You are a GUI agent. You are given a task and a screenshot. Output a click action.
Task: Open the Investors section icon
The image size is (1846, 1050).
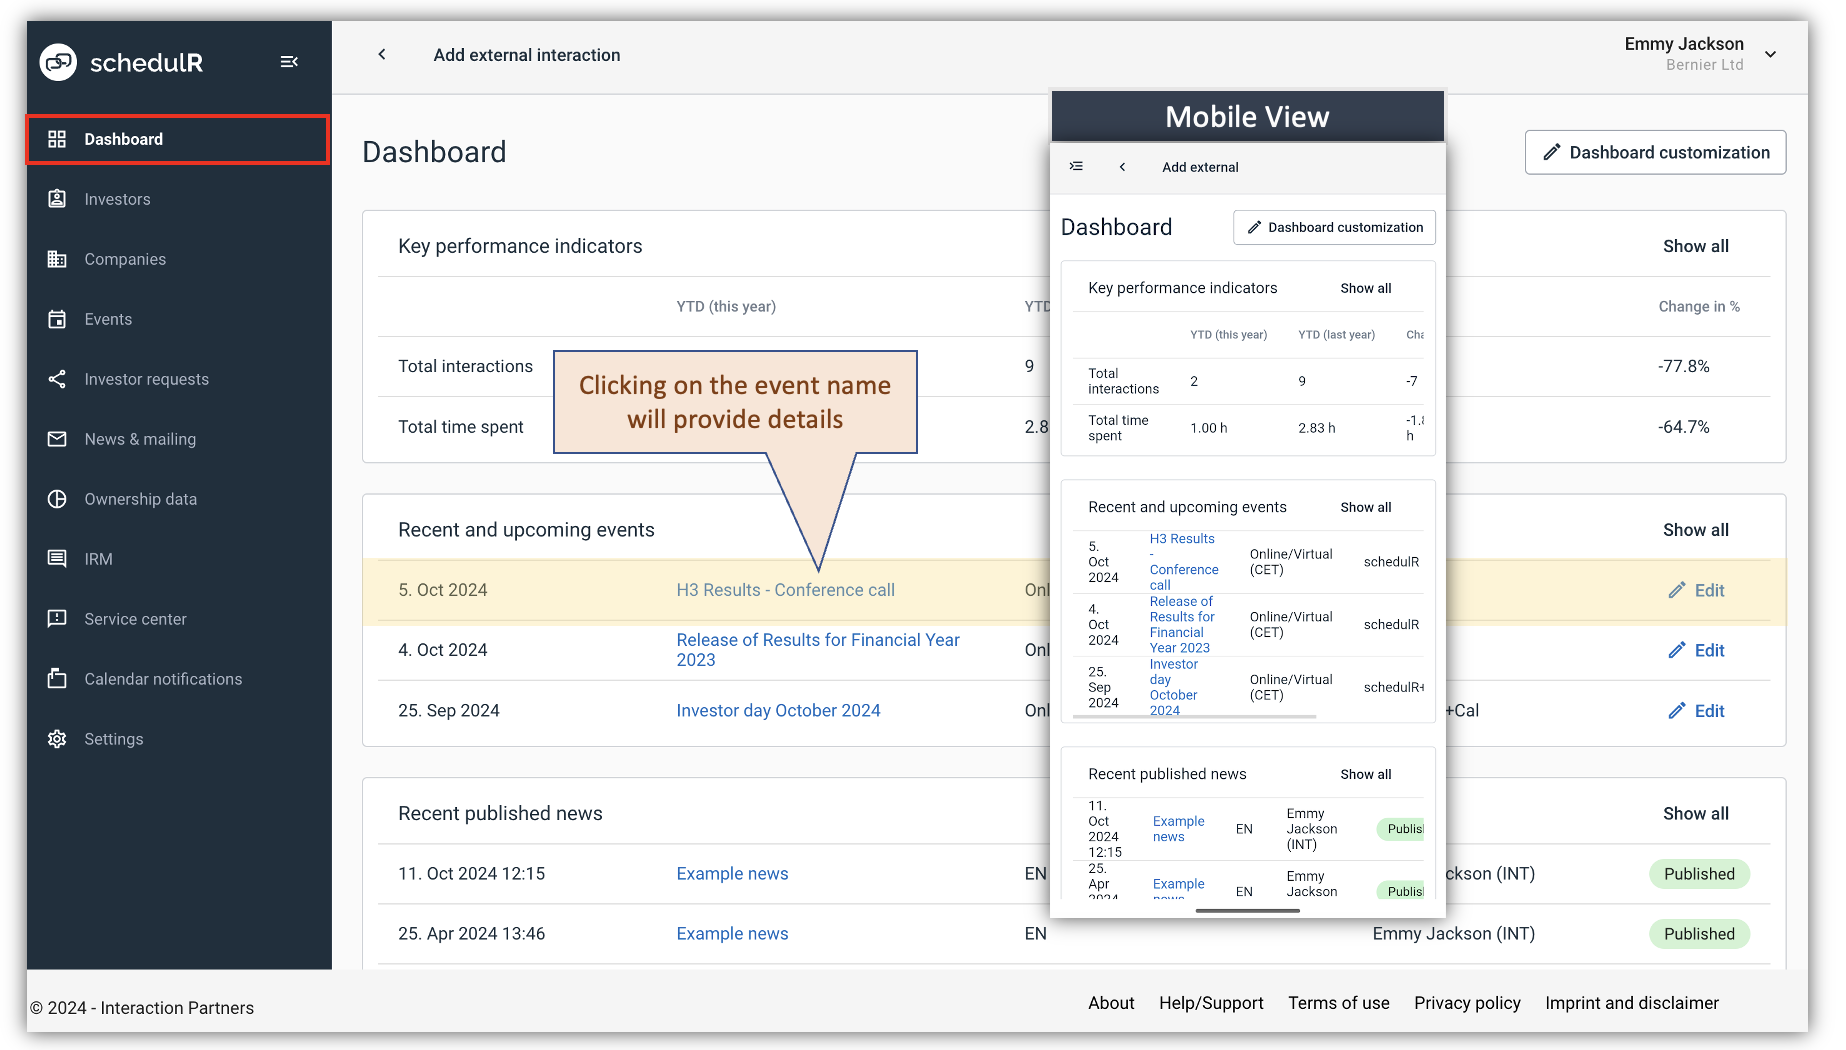click(x=57, y=198)
